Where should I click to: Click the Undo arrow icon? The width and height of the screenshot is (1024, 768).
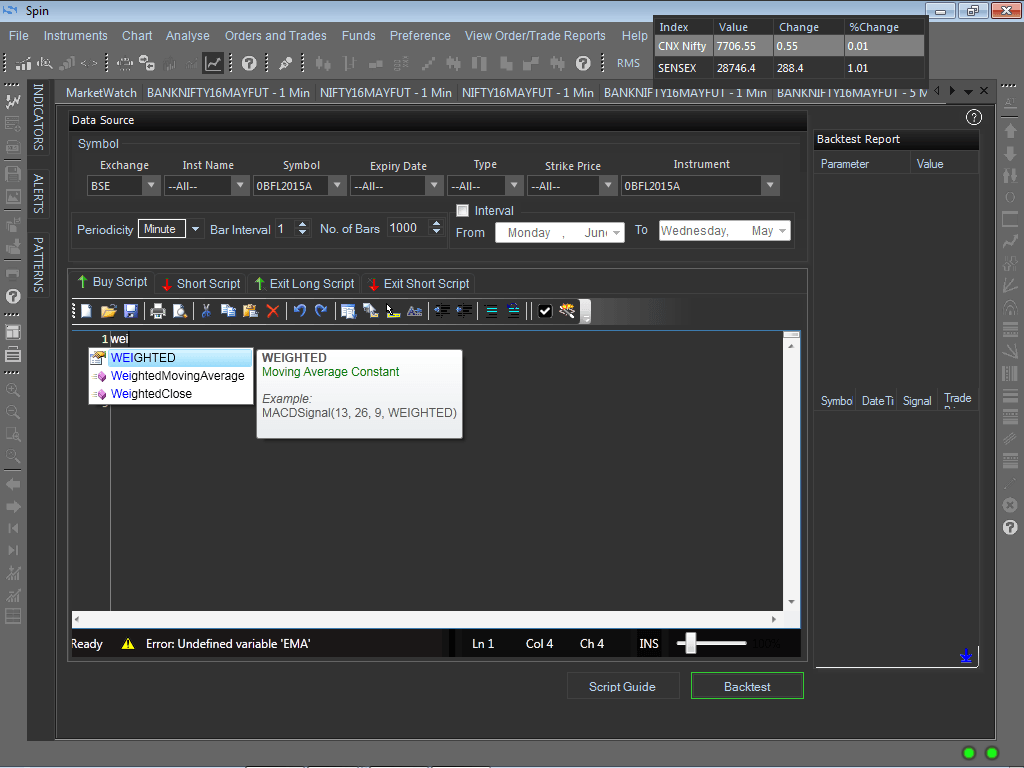299,311
